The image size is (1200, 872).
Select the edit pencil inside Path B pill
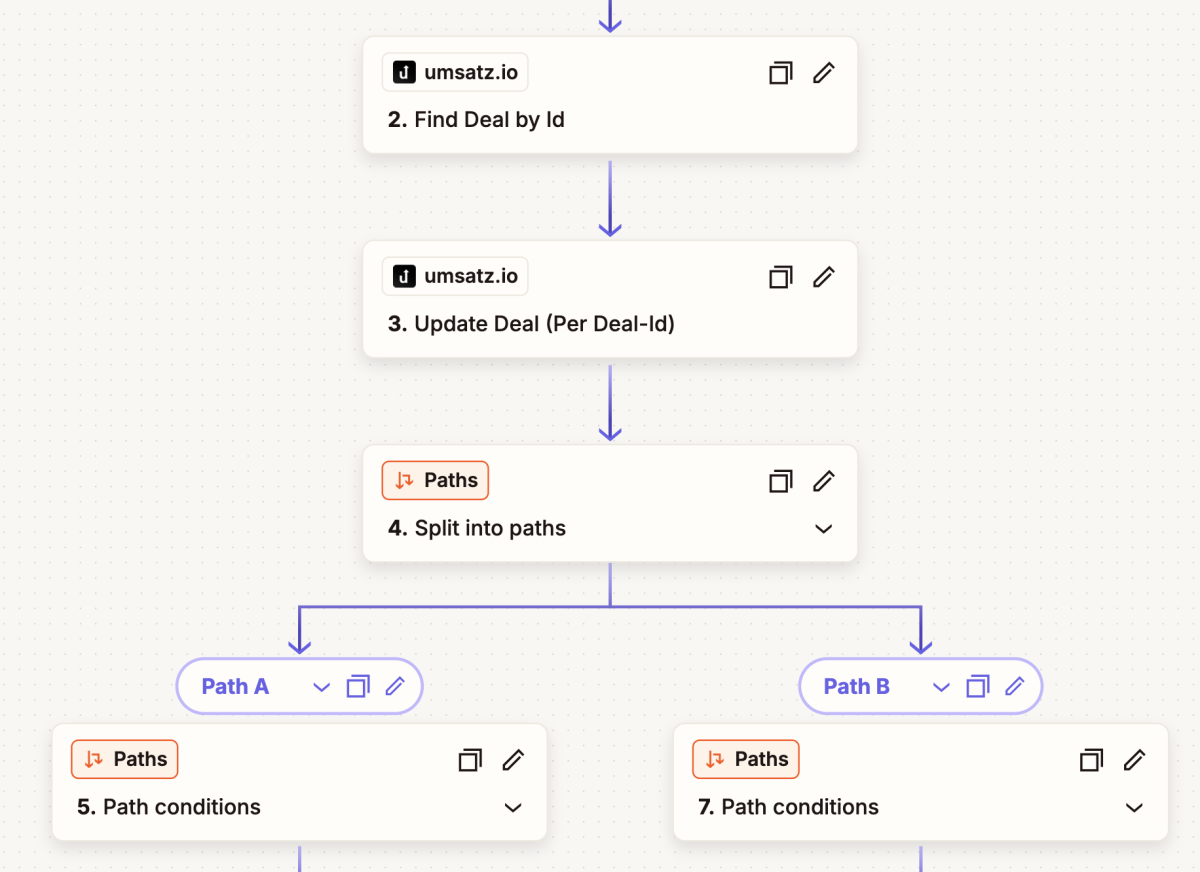tap(1015, 686)
